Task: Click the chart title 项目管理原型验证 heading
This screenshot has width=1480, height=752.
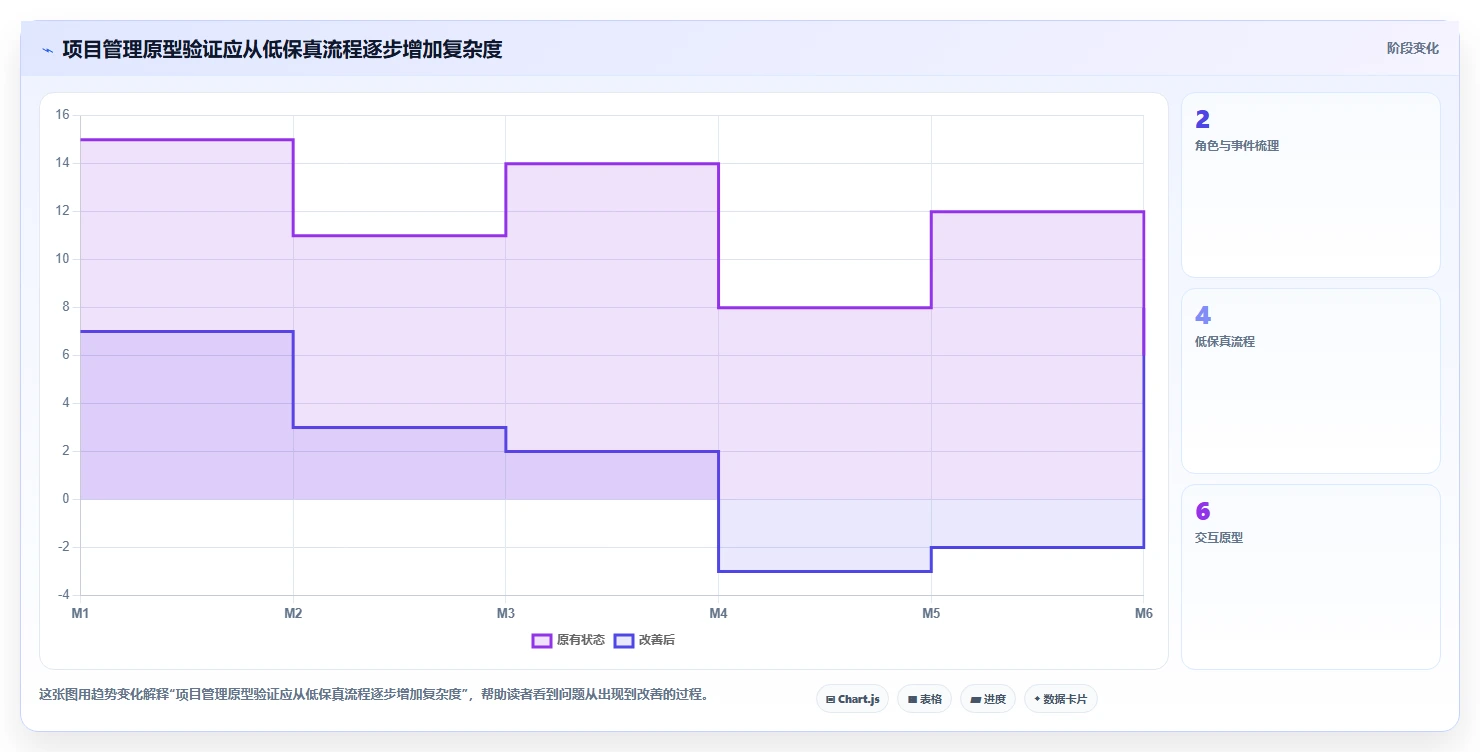Action: (x=282, y=49)
